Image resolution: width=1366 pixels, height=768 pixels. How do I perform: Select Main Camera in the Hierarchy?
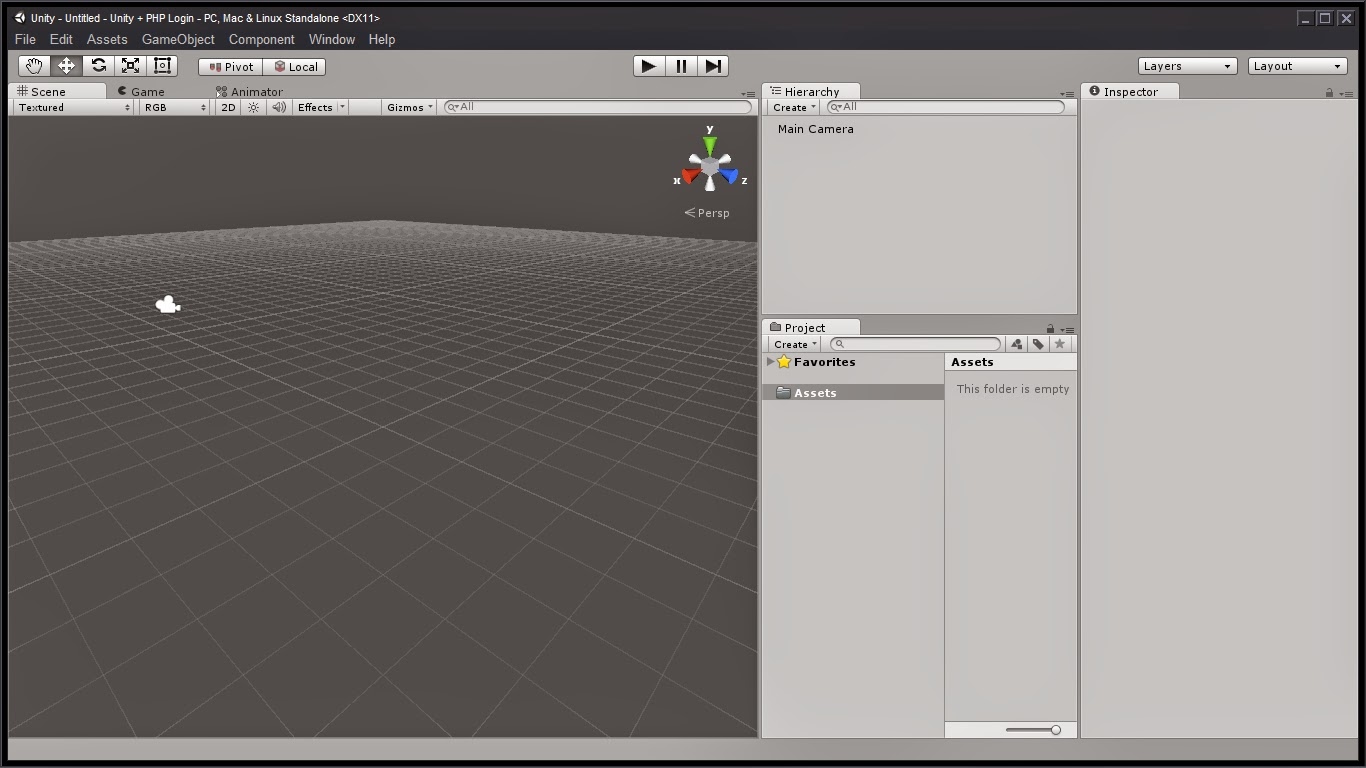click(814, 128)
